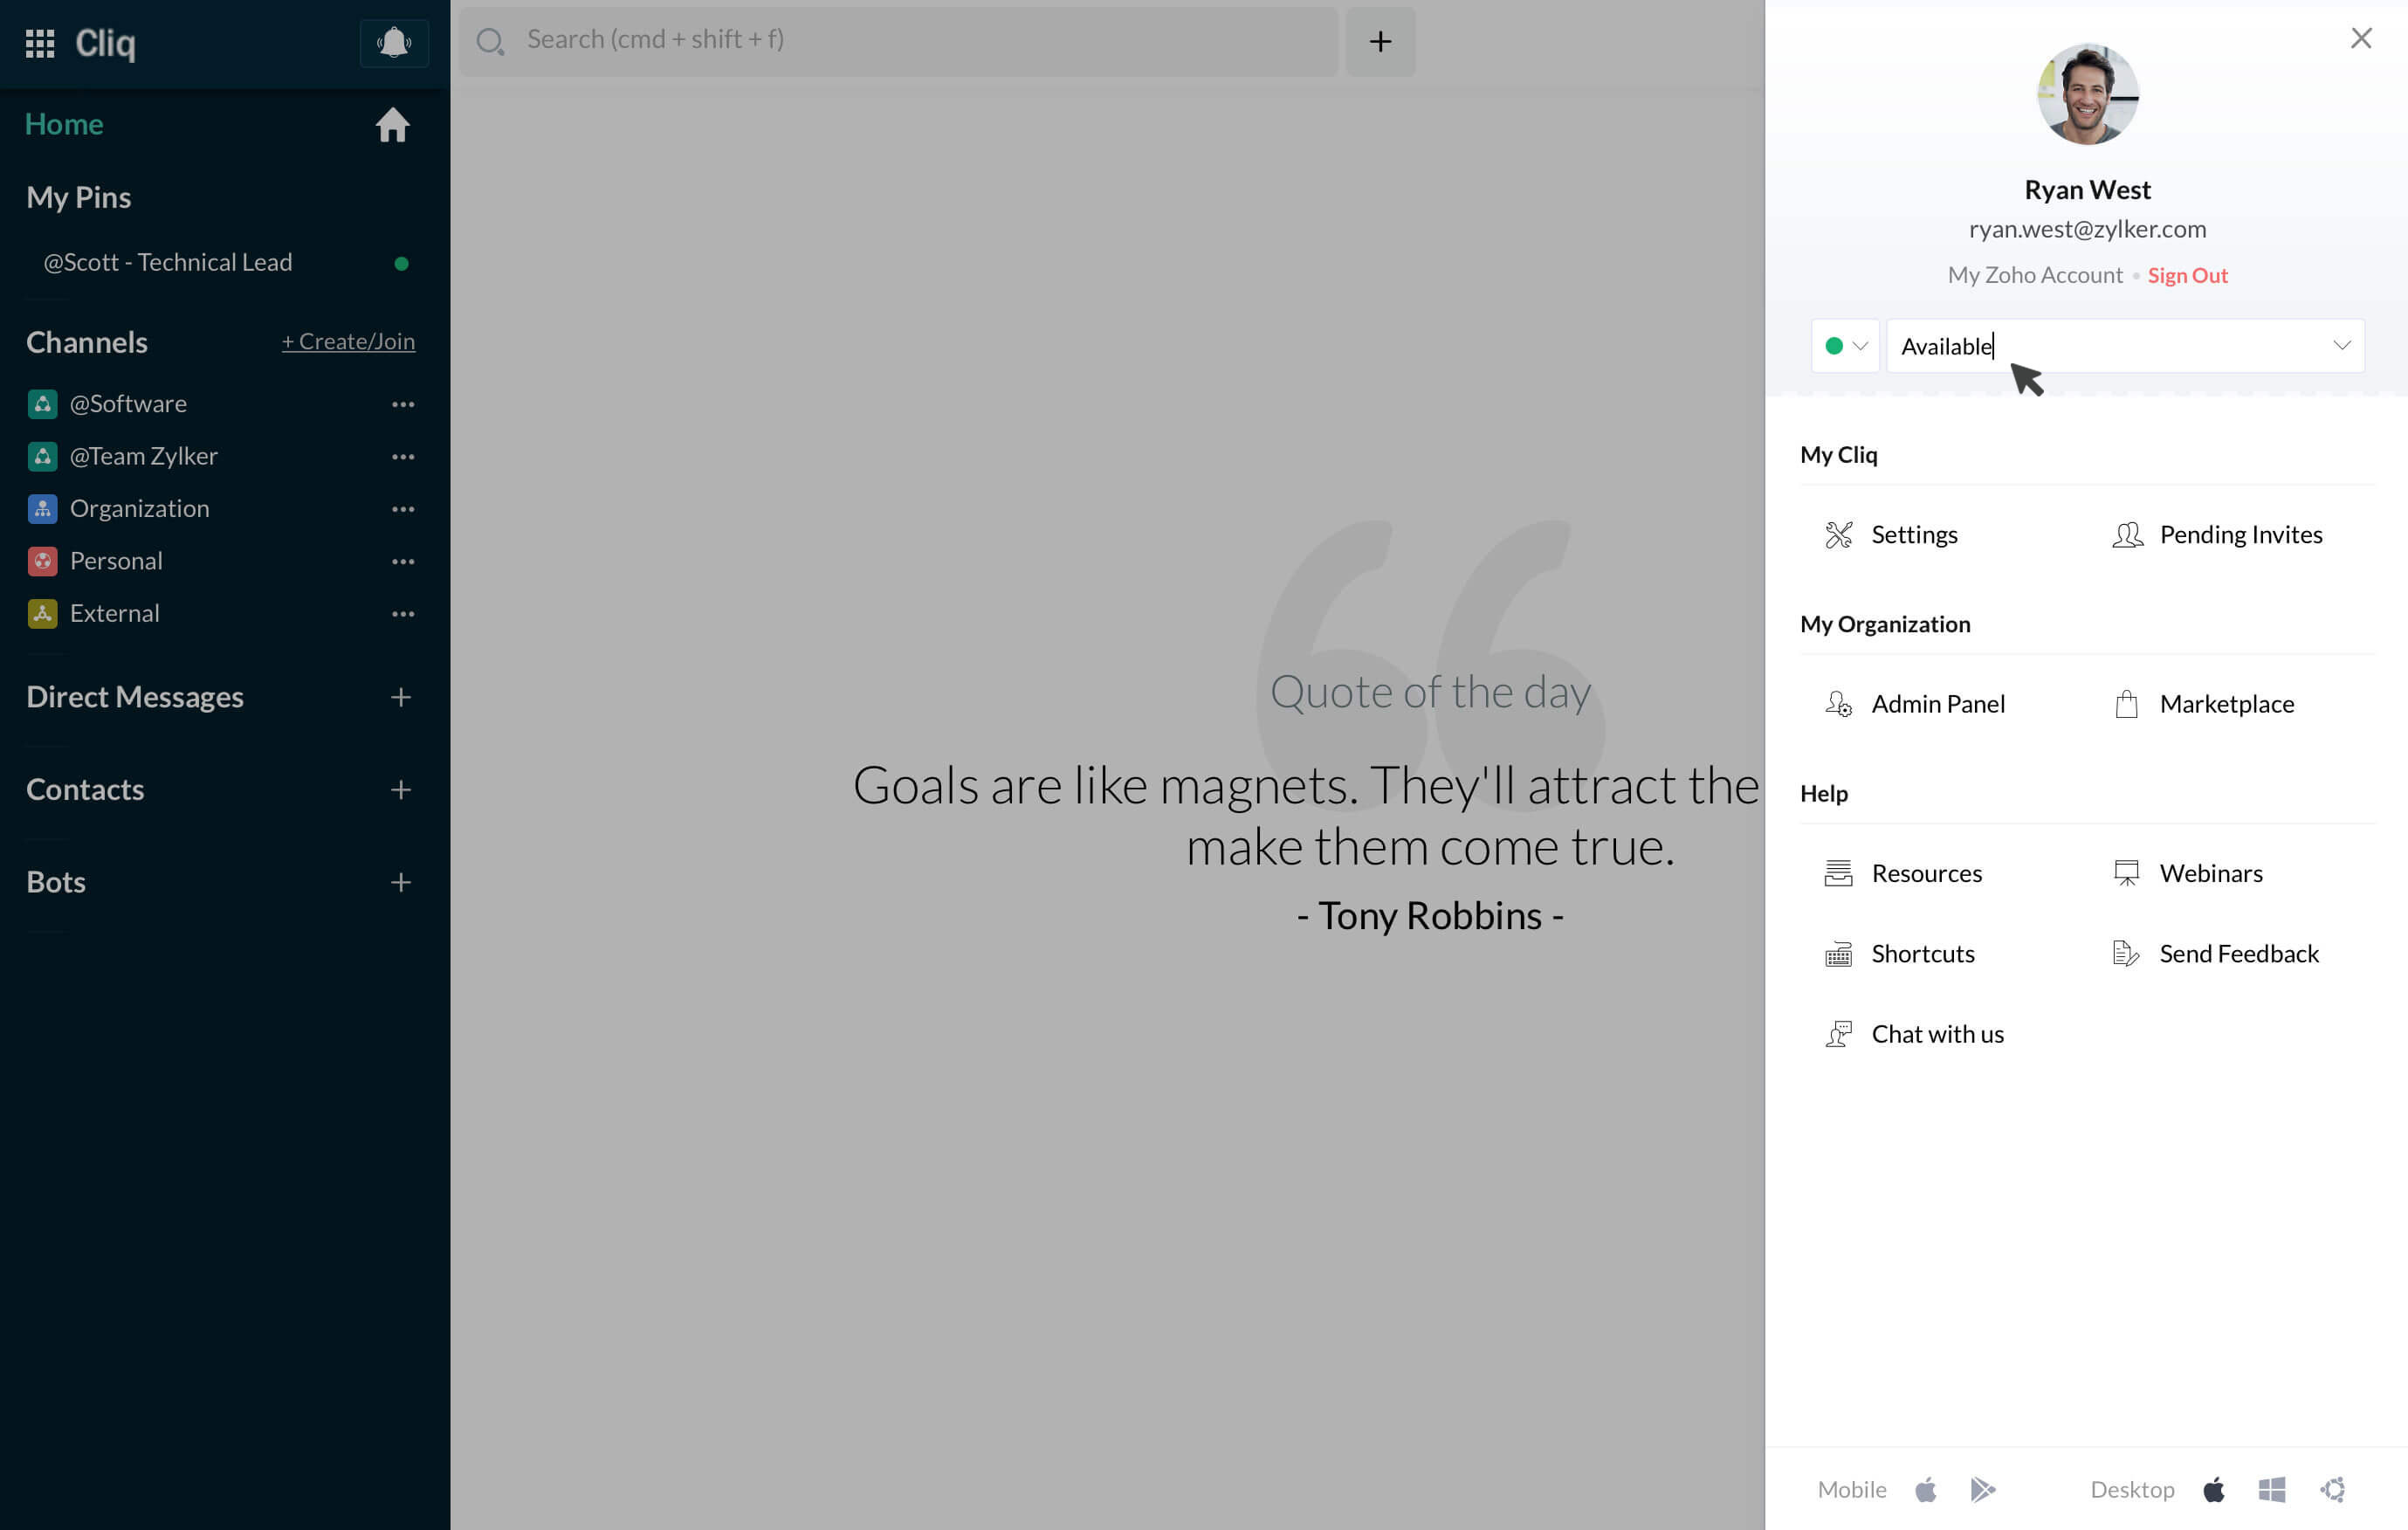Screen dimensions: 2408x1530
Task: Open the Zoho apps grid icon
Action: [x=40, y=43]
